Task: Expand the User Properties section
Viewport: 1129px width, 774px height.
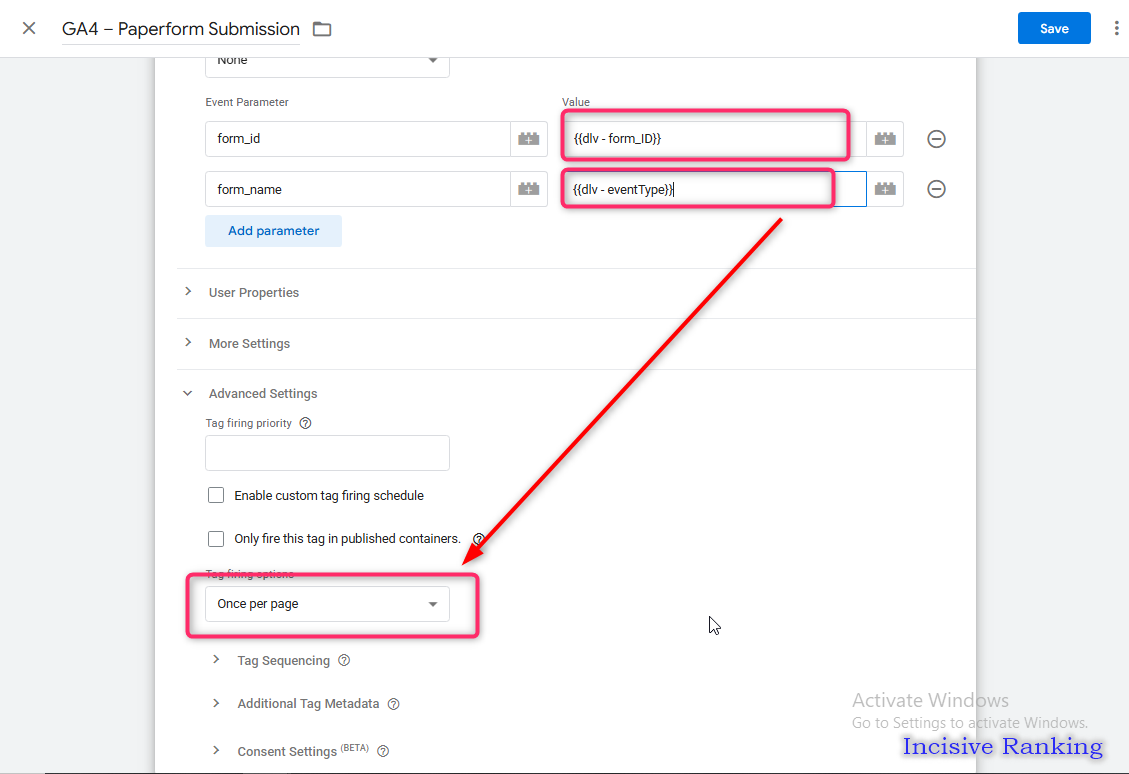Action: tap(253, 293)
